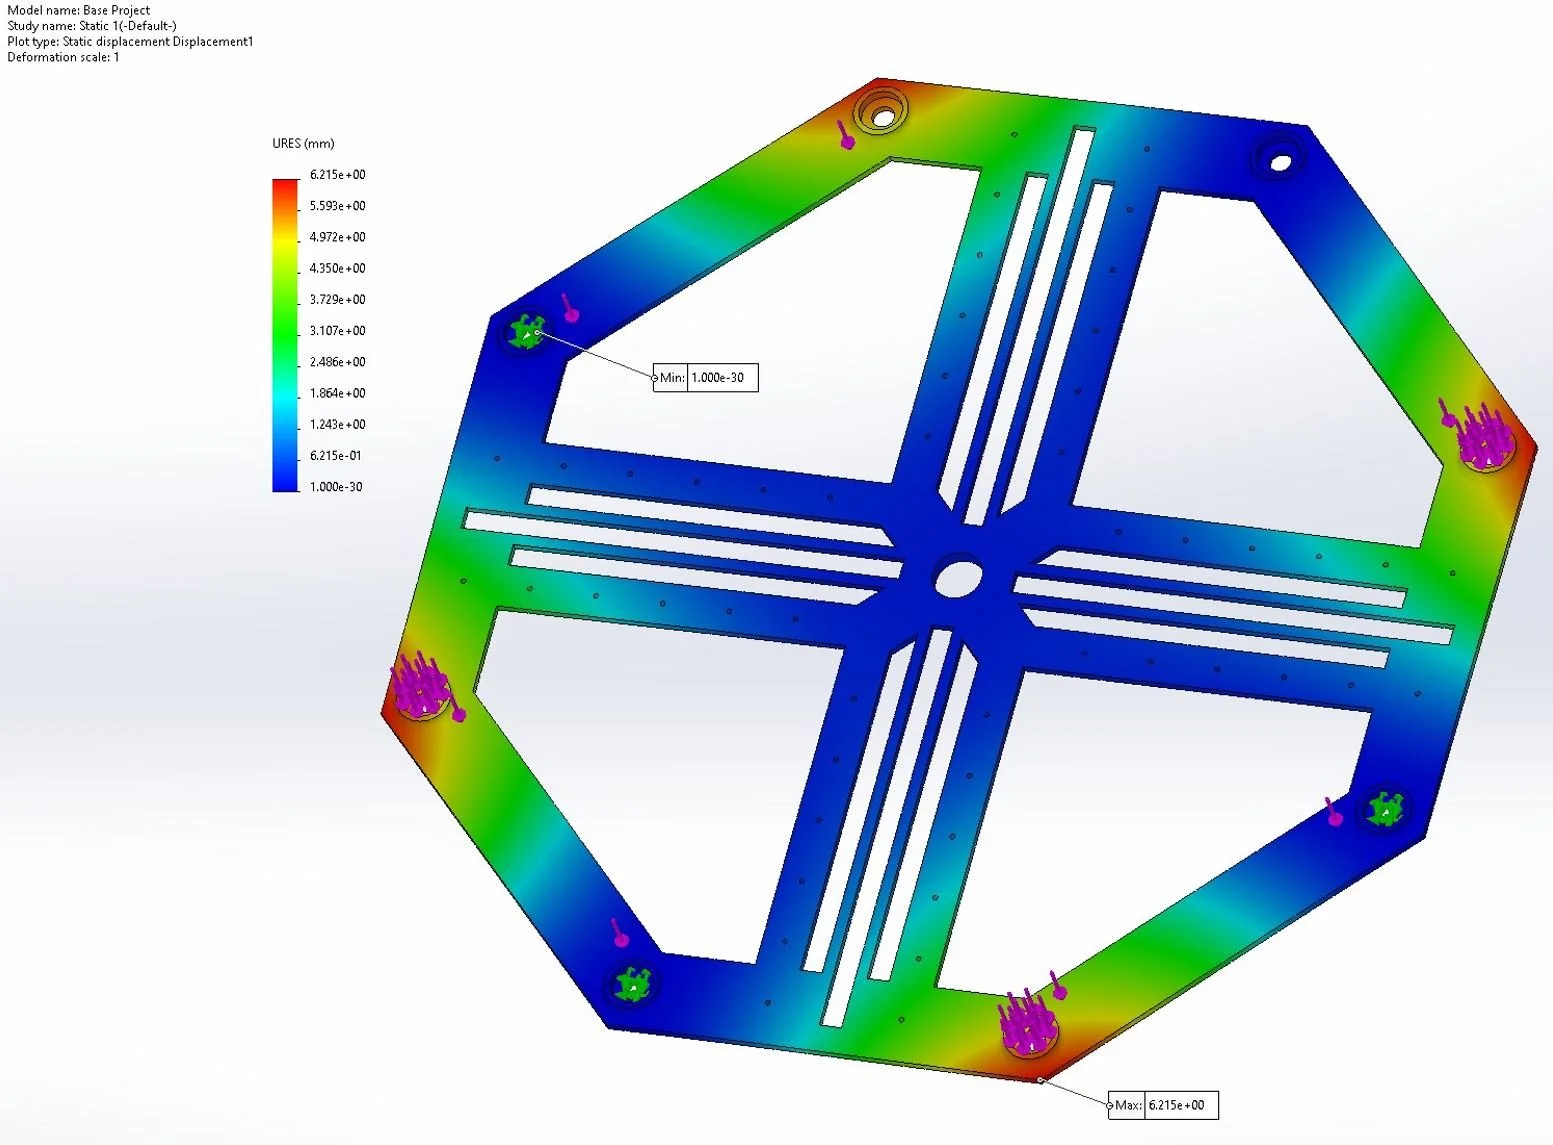Click the Model name: Base Project text
The image size is (1553, 1145).
point(79,10)
